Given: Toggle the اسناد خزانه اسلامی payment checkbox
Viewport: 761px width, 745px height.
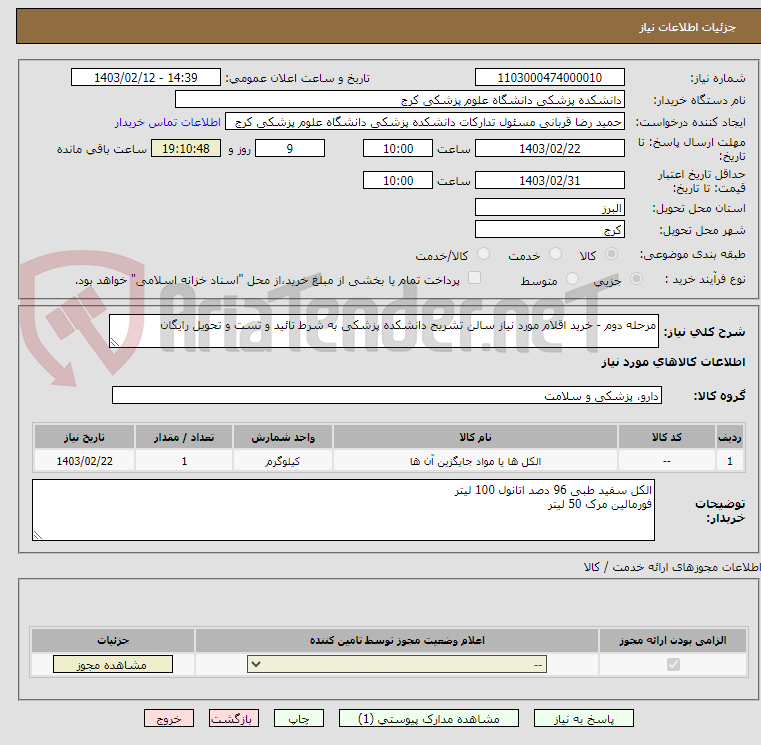Looking at the screenshot, I should point(474,278).
